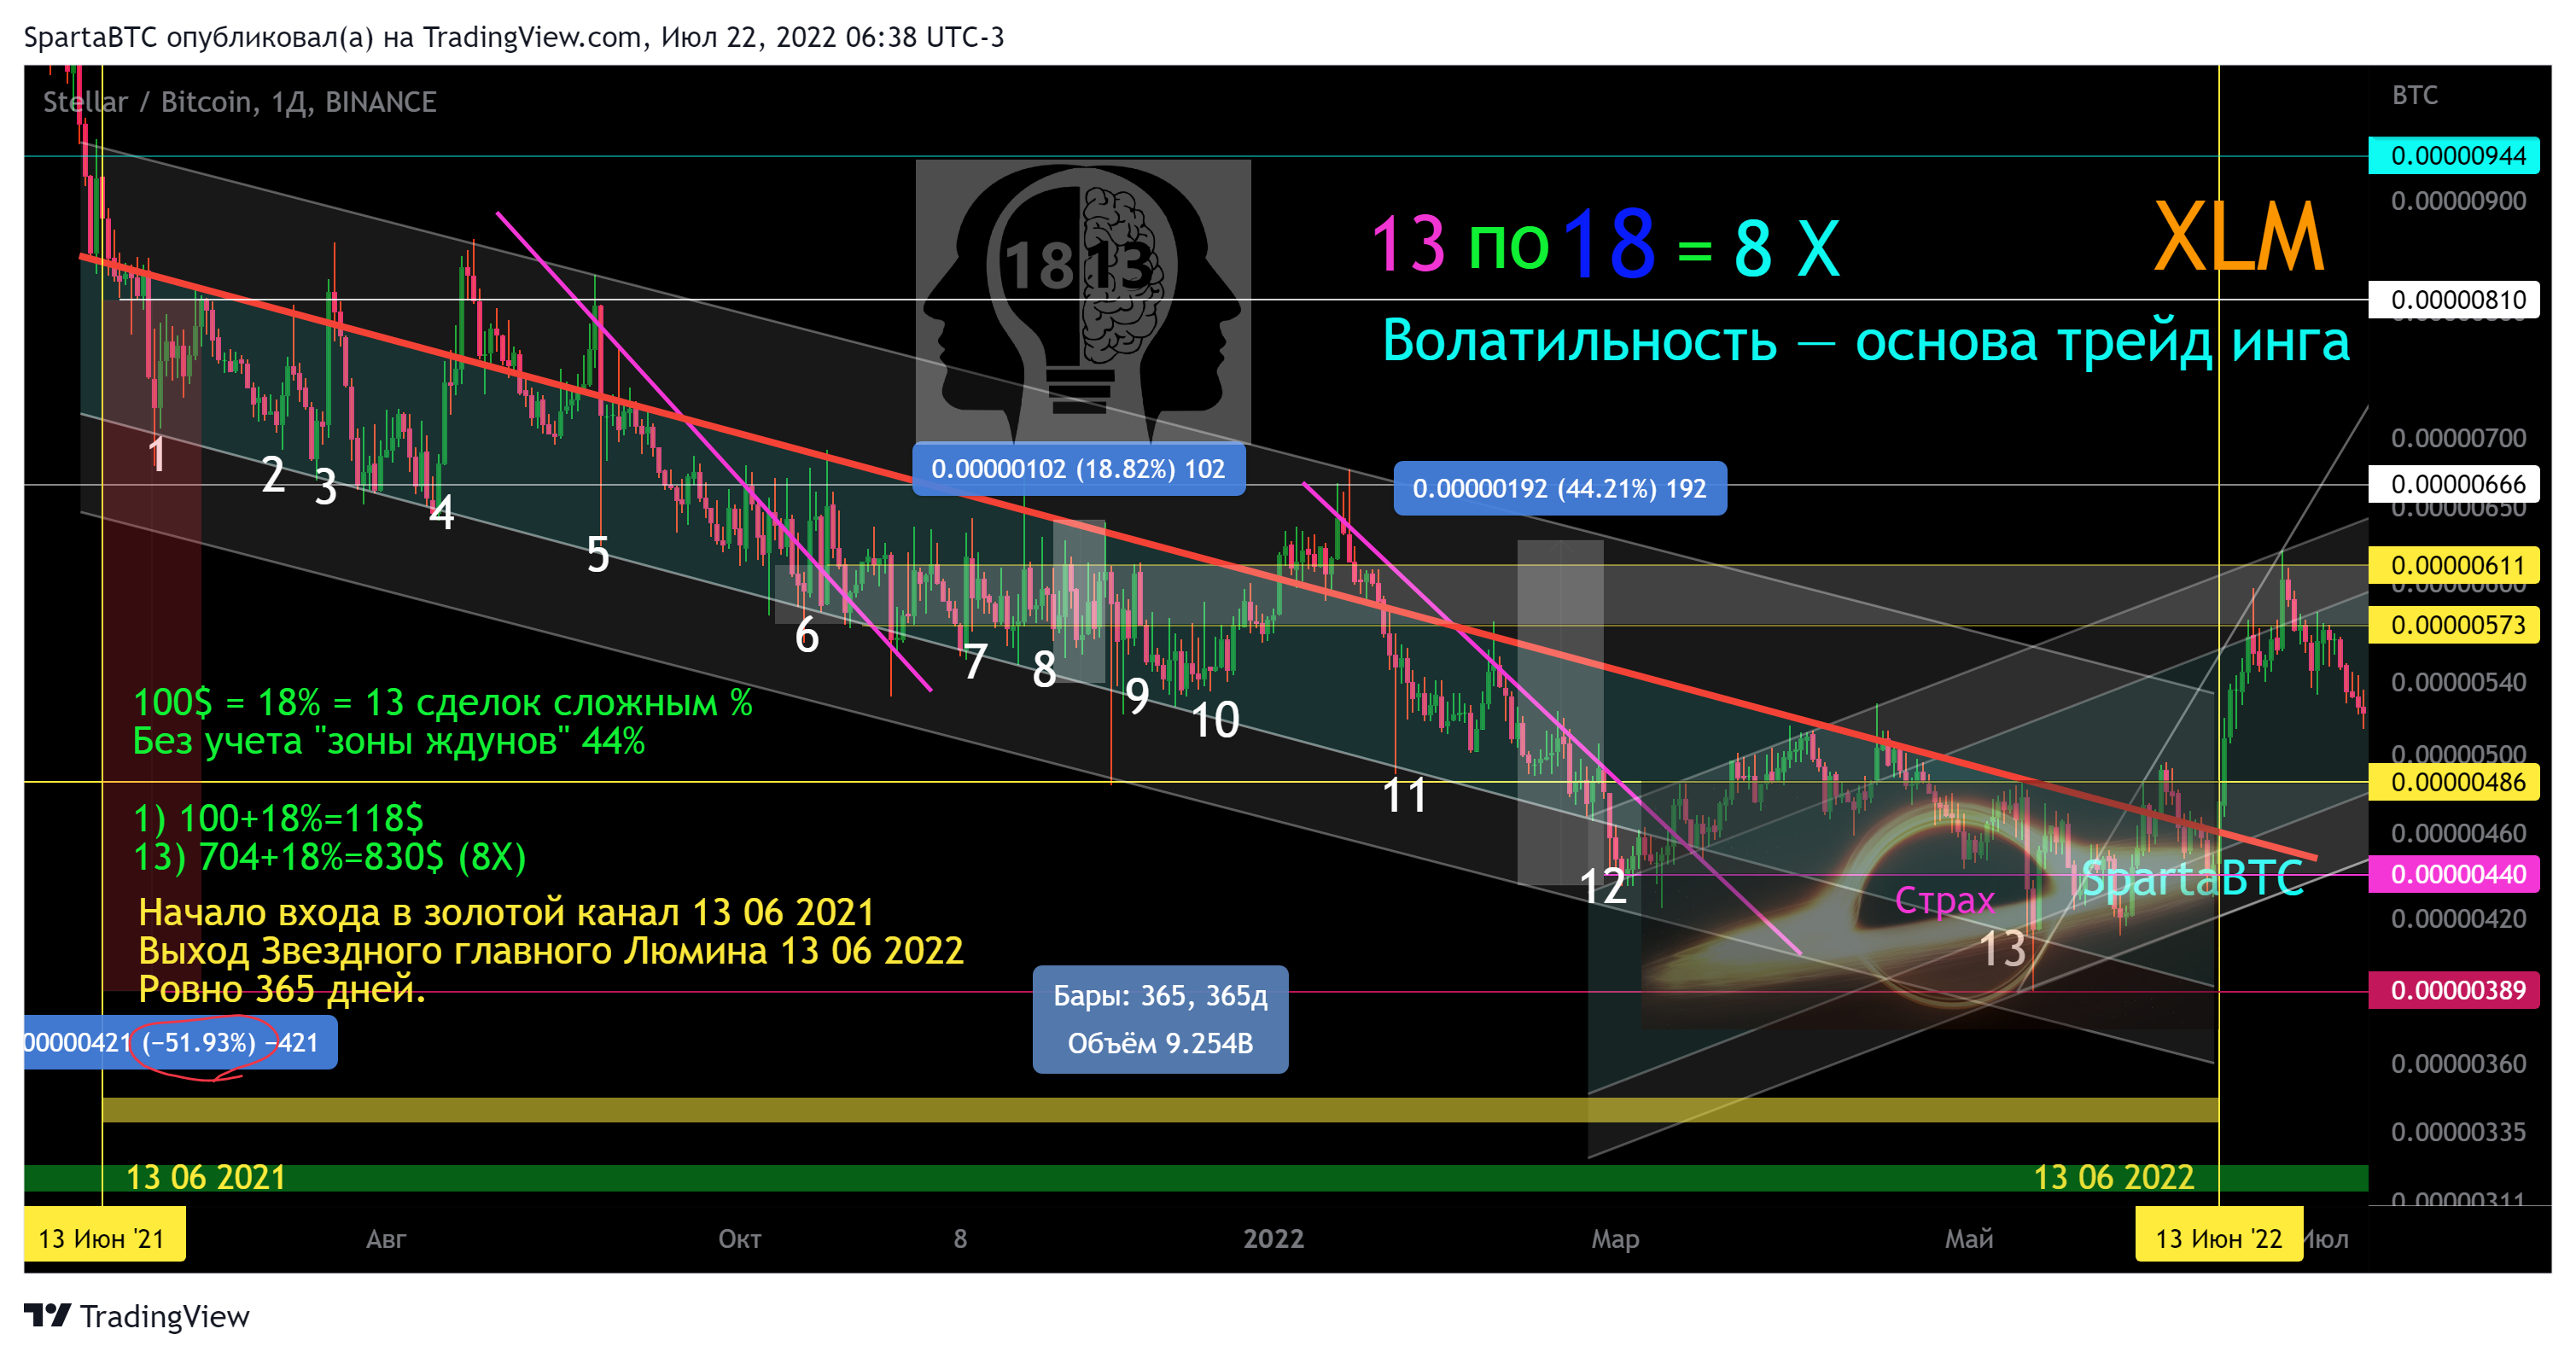2576x1358 pixels.
Task: Click the SpartaBTC text on the chart
Action: tap(2192, 880)
